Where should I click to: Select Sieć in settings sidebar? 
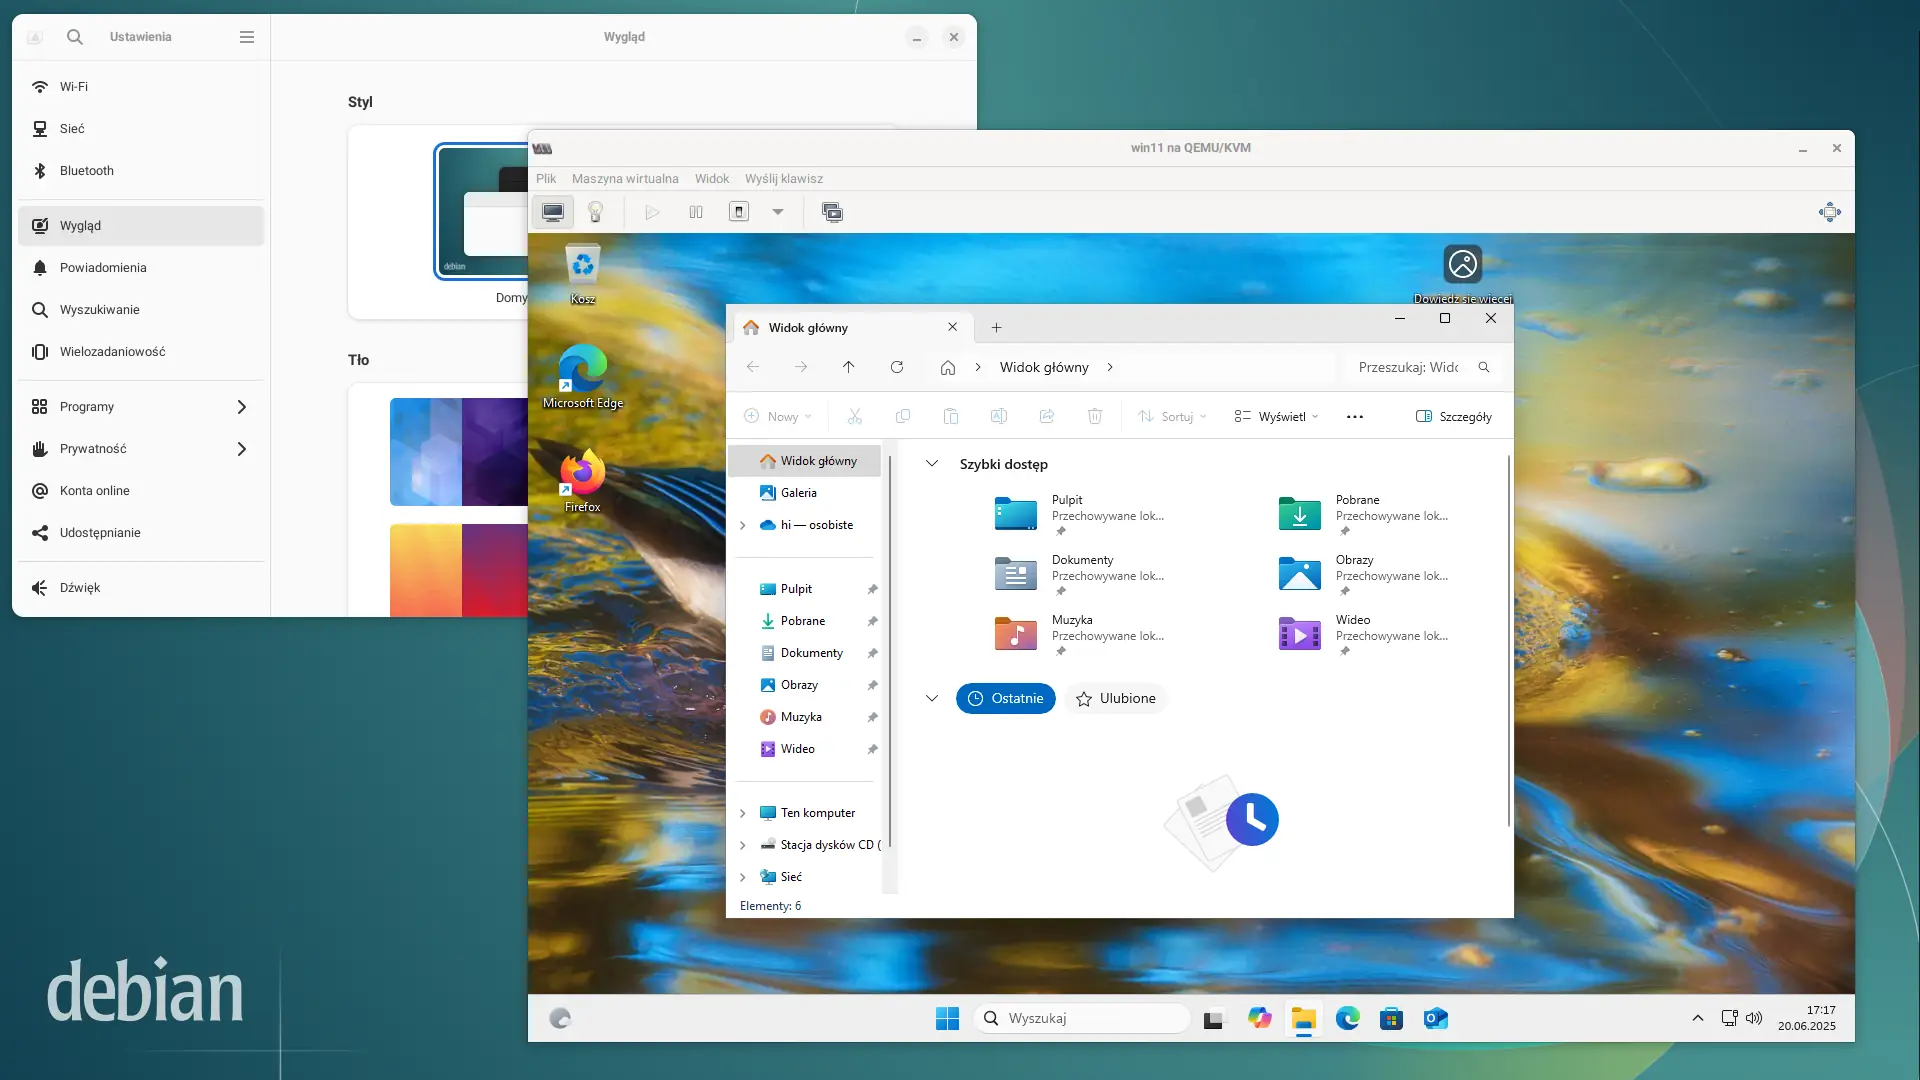(141, 129)
